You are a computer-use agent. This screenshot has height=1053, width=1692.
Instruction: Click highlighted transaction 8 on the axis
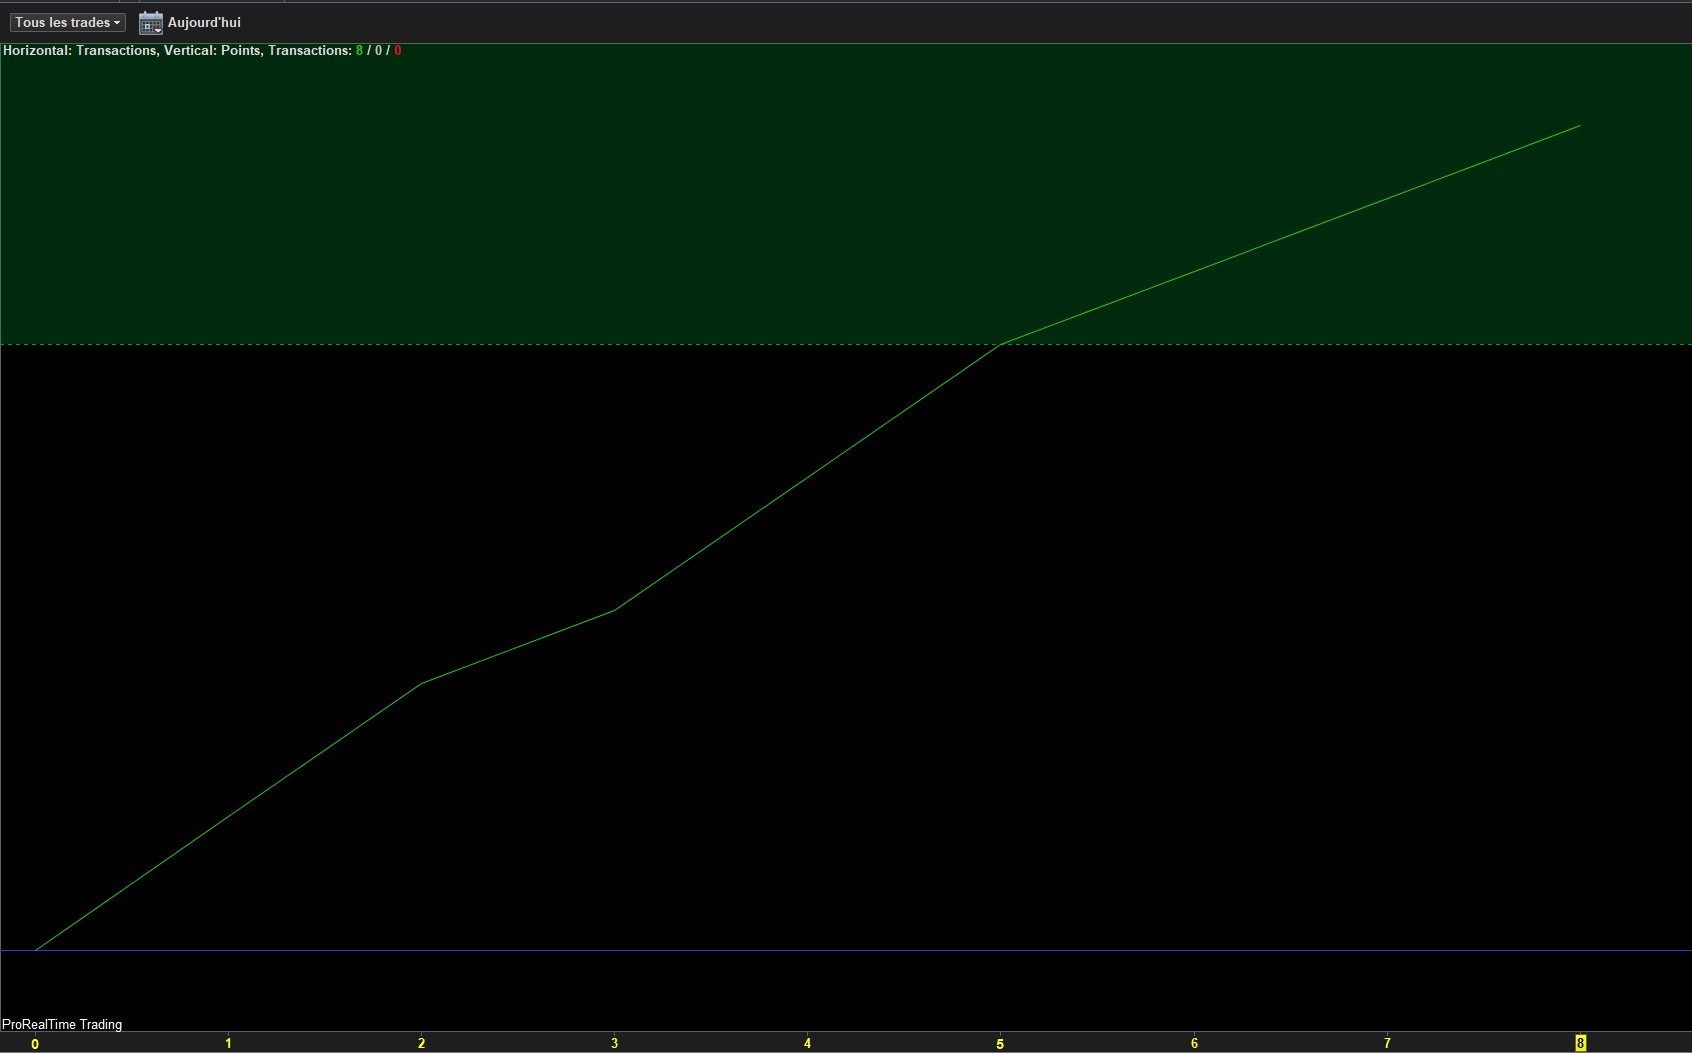point(1580,1043)
